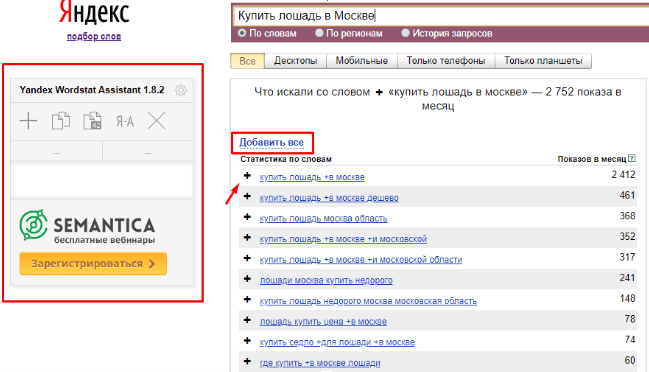This screenshot has width=649, height=372.
Task: Click the "Добавить все" link
Action: pyautogui.click(x=272, y=143)
